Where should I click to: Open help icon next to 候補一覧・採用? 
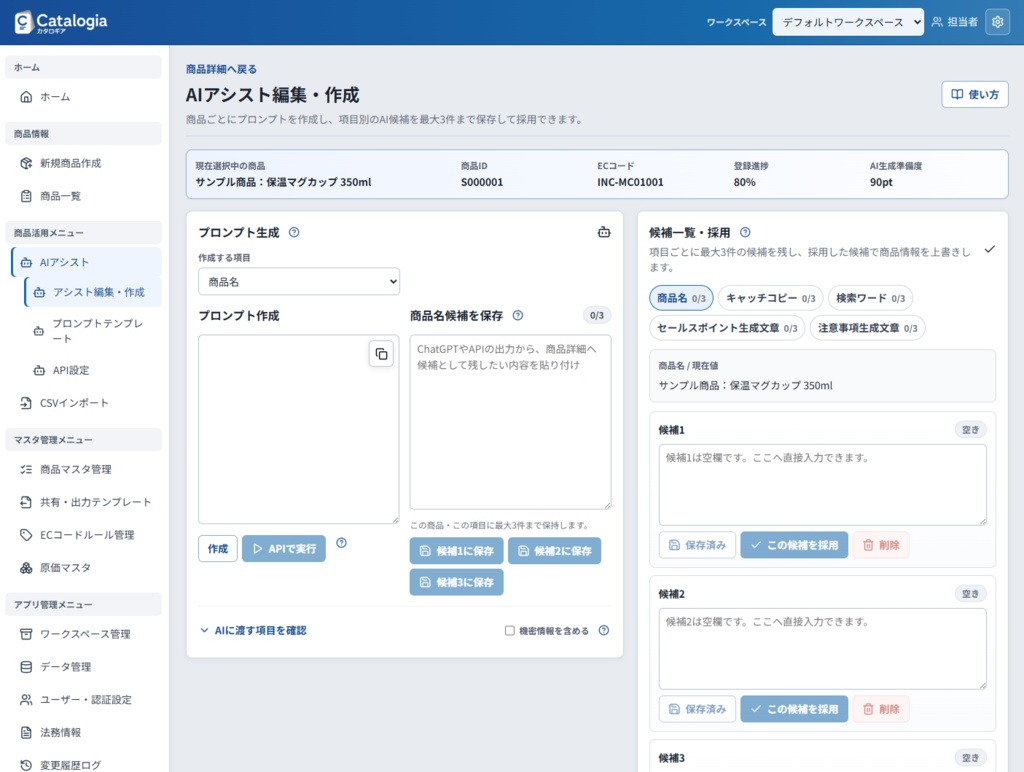click(x=745, y=232)
